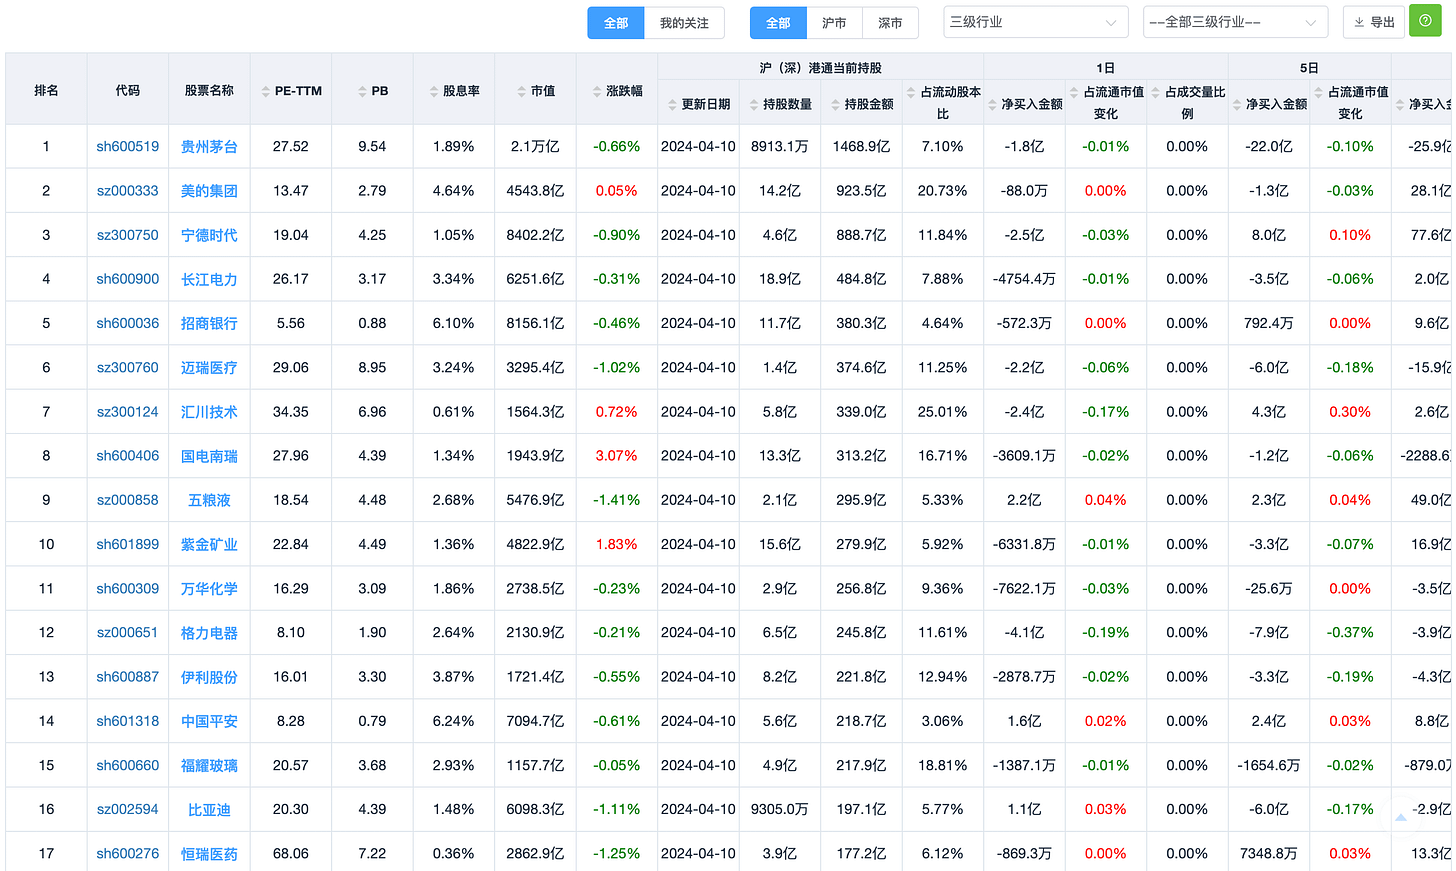Sort by 持股金额 column sort icon
The height and width of the screenshot is (871, 1456).
835,104
